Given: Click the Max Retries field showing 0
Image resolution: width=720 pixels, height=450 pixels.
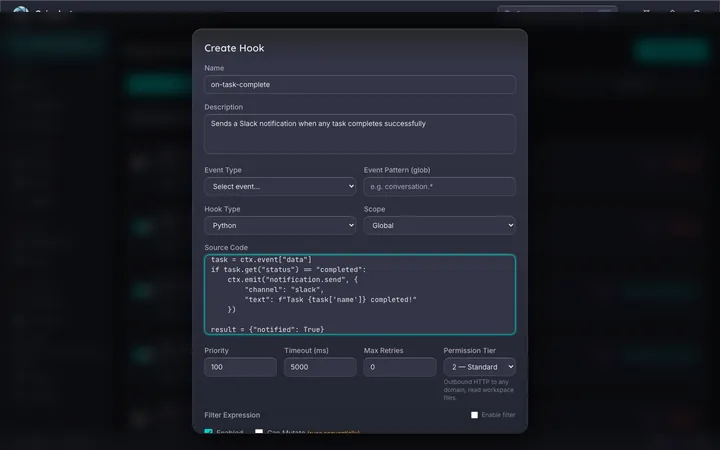Looking at the screenshot, I should tap(399, 367).
